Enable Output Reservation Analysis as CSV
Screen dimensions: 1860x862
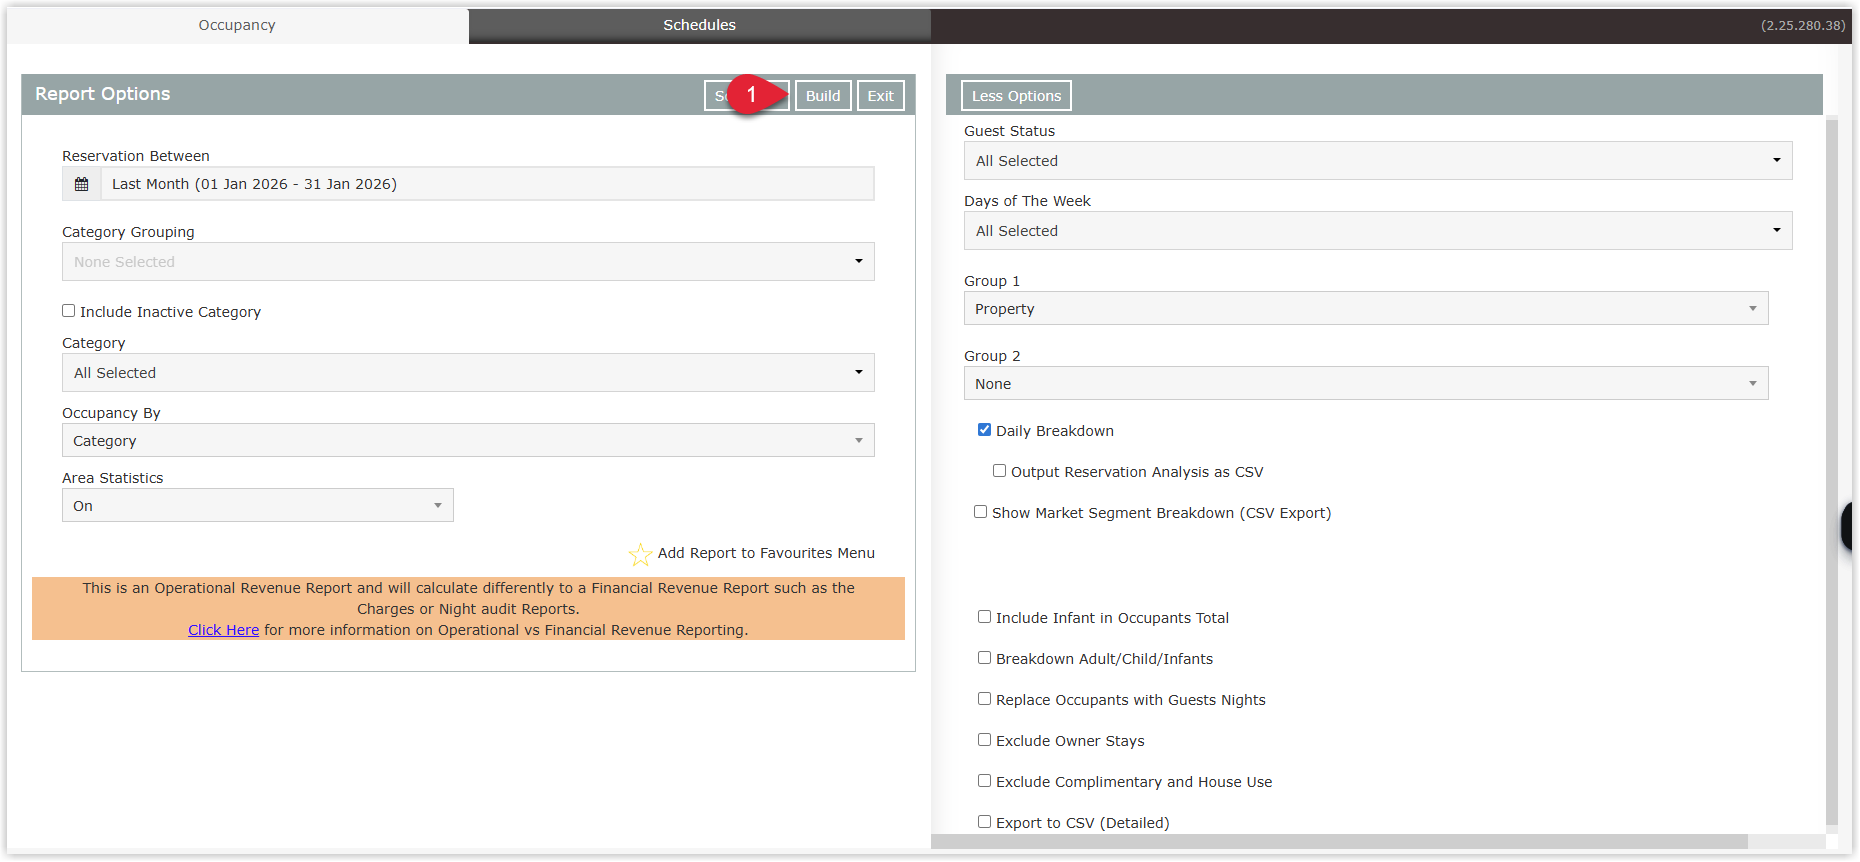(x=999, y=471)
